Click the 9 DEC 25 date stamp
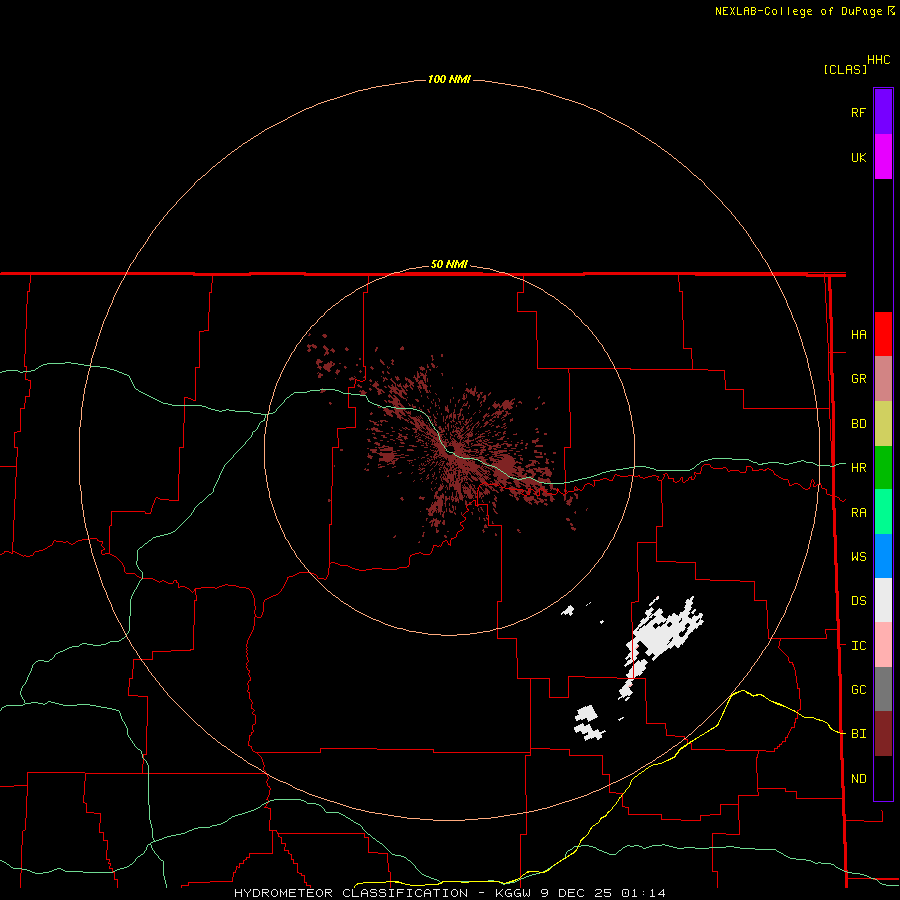This screenshot has height=900, width=900. coord(576,893)
